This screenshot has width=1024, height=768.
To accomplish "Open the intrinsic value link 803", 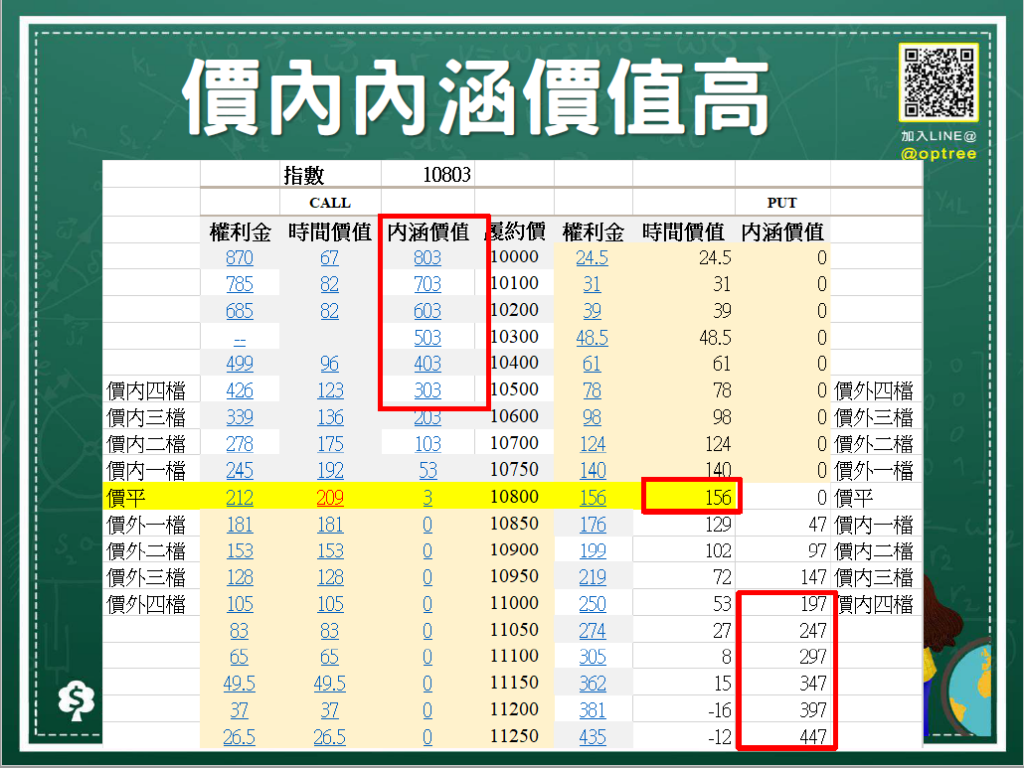I will pyautogui.click(x=427, y=257).
